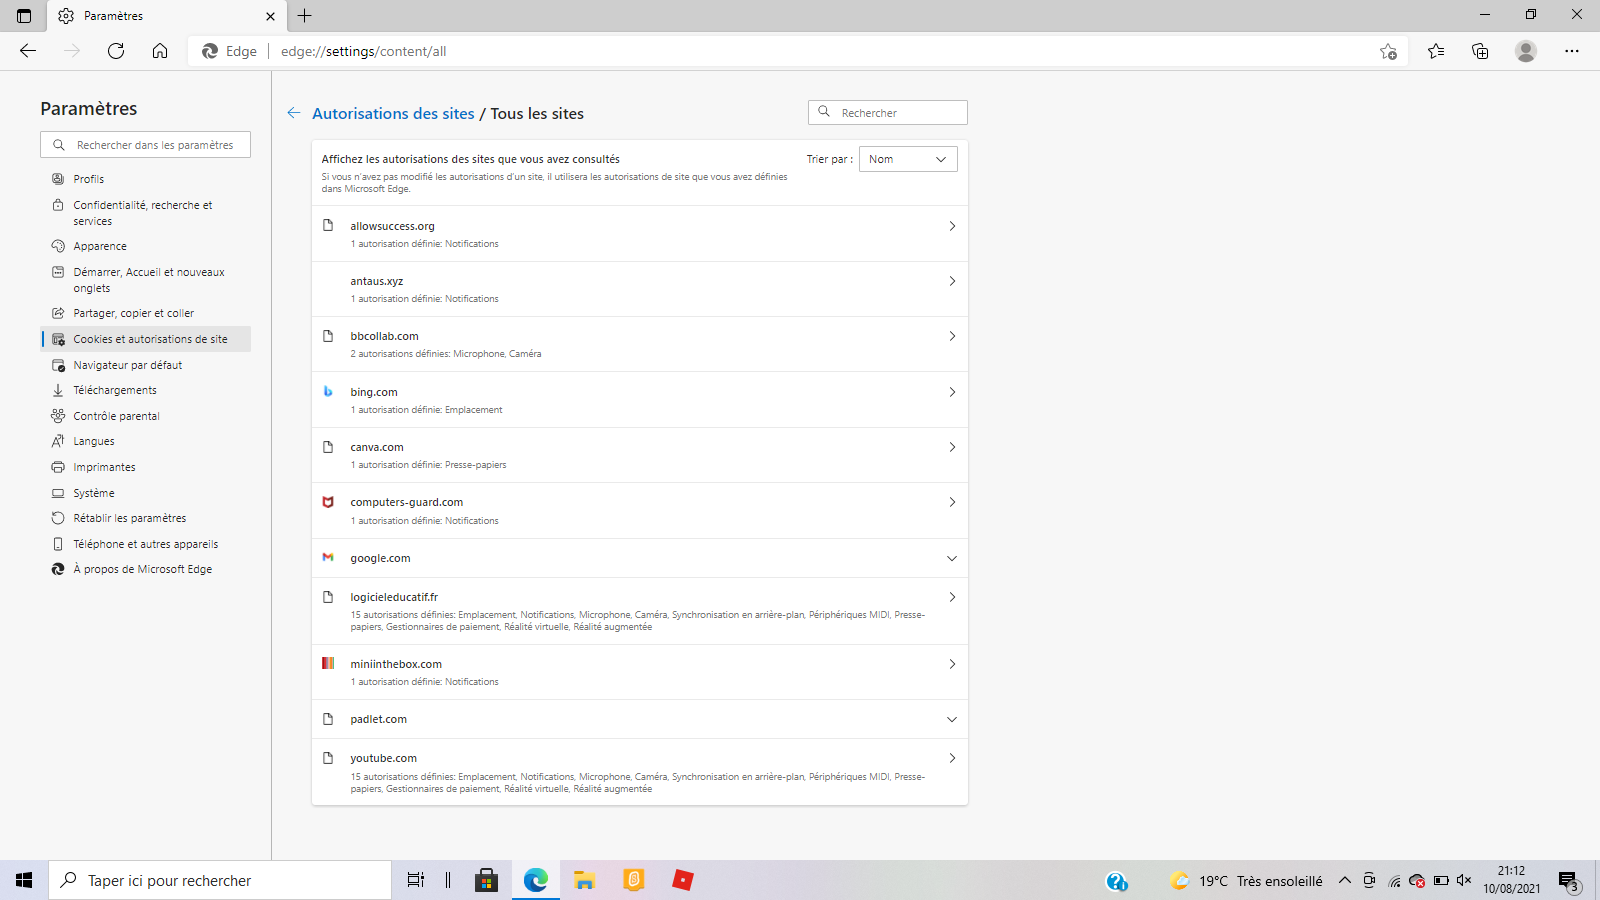Open the weather widget showing 19°C
Viewport: 1600px width, 900px height.
coord(1246,880)
